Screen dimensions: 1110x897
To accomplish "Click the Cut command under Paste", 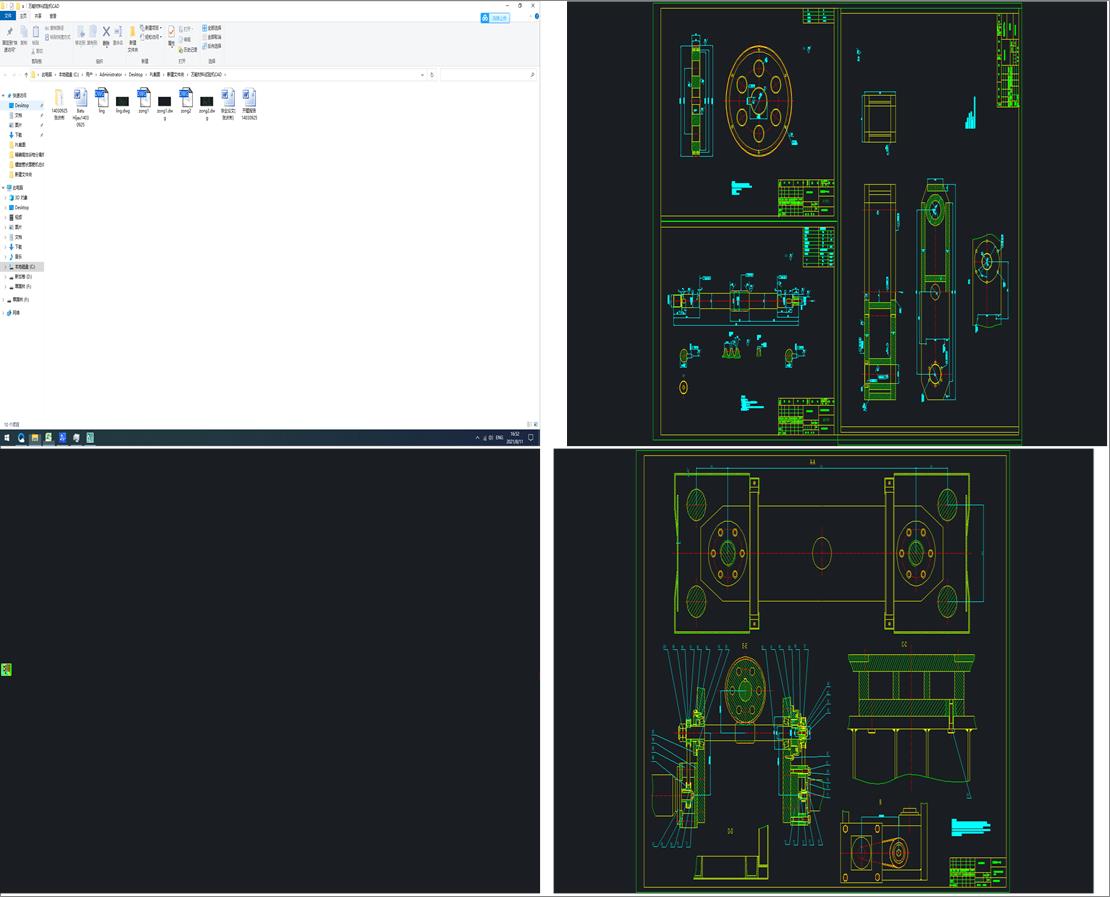I will (38, 51).
